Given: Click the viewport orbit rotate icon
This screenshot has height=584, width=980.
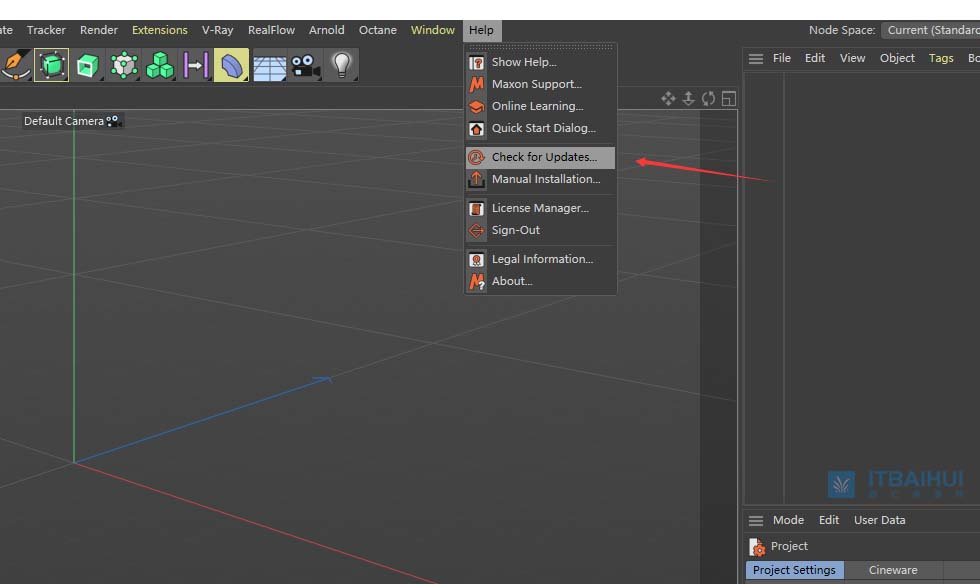Looking at the screenshot, I should tap(708, 99).
